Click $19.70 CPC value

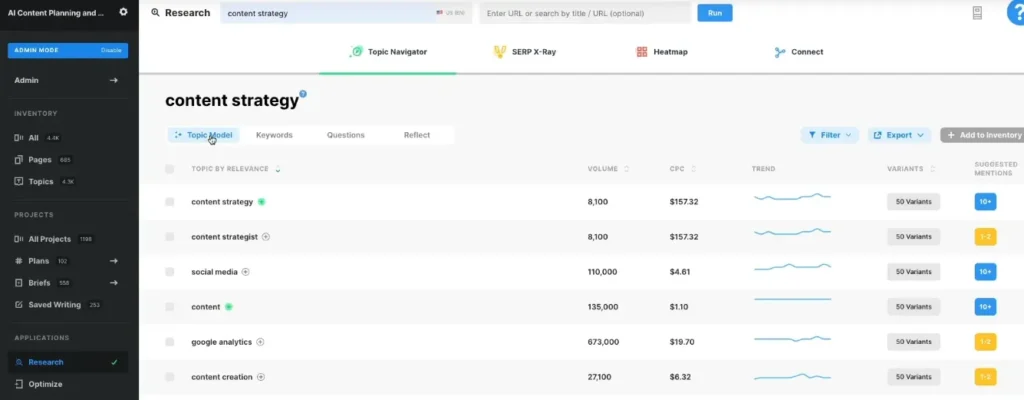pyautogui.click(x=682, y=342)
